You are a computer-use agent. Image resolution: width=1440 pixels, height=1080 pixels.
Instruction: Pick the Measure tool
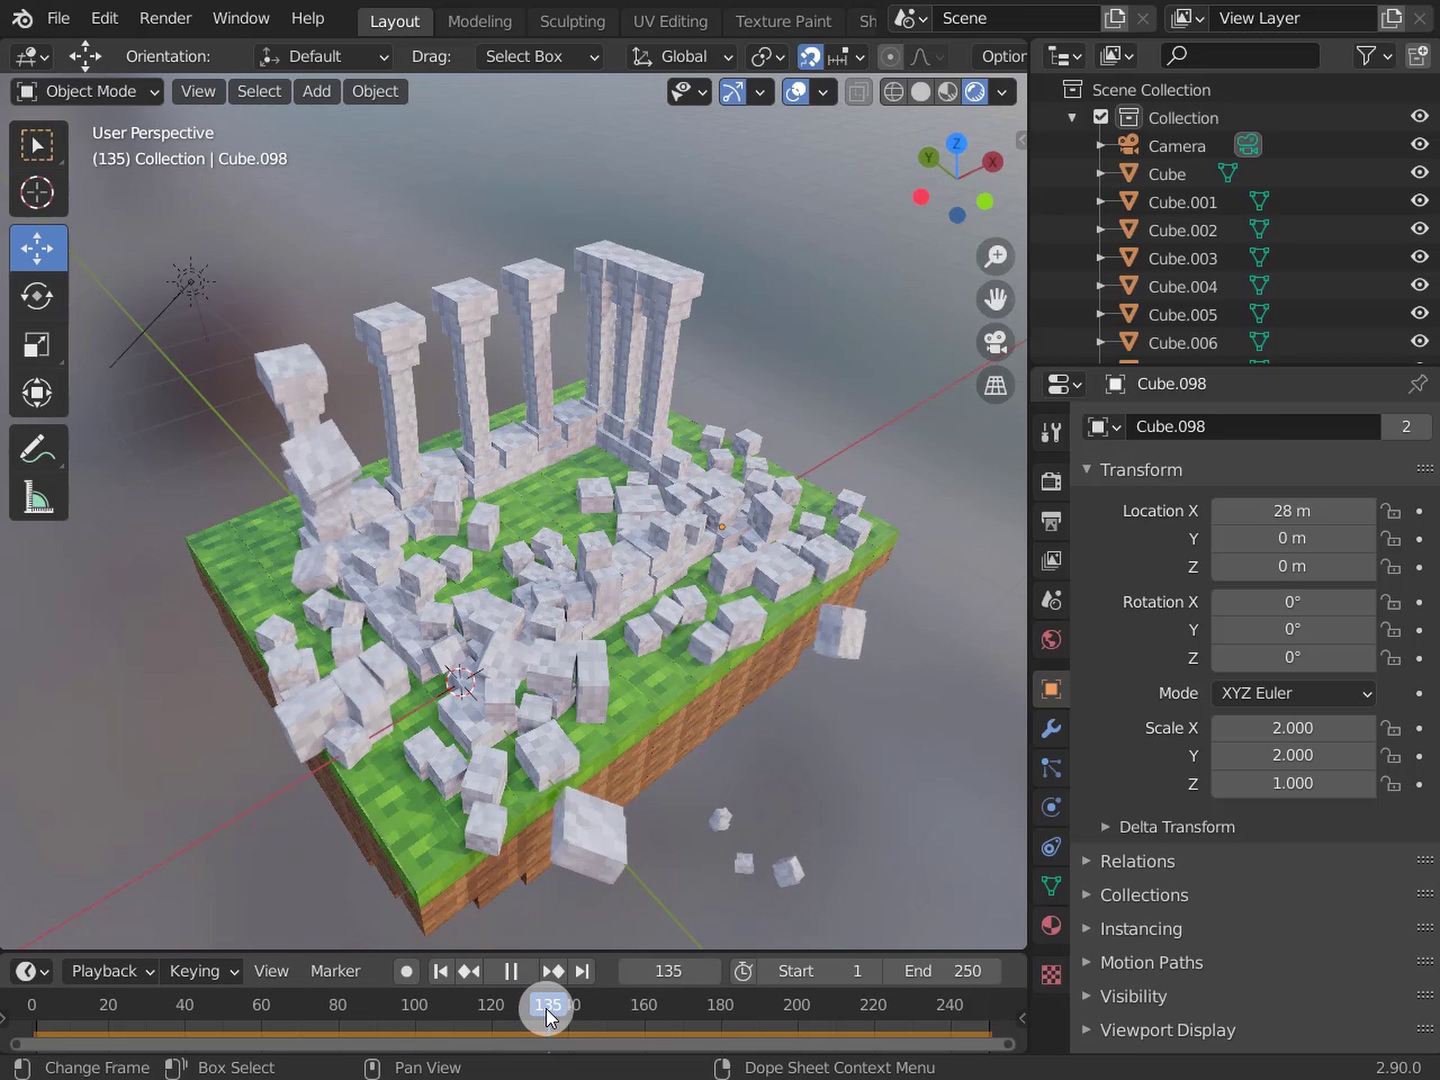37,497
